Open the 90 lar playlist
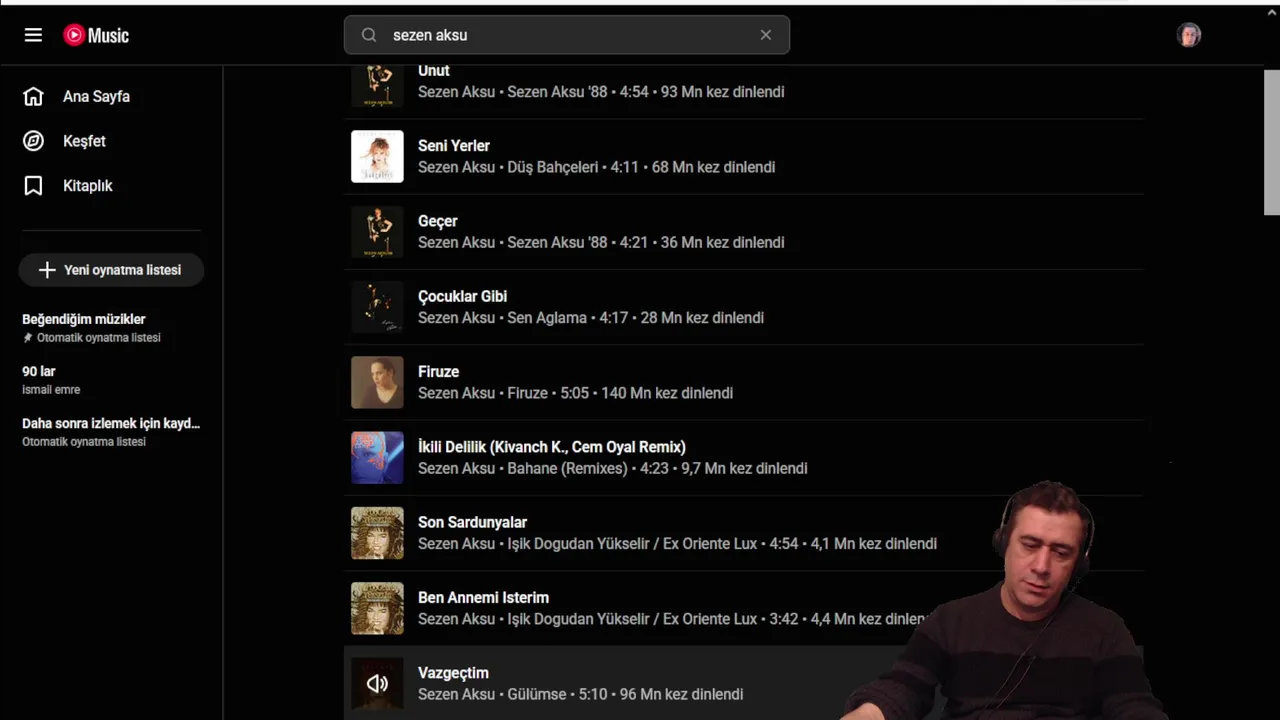1280x720 pixels. [39, 371]
